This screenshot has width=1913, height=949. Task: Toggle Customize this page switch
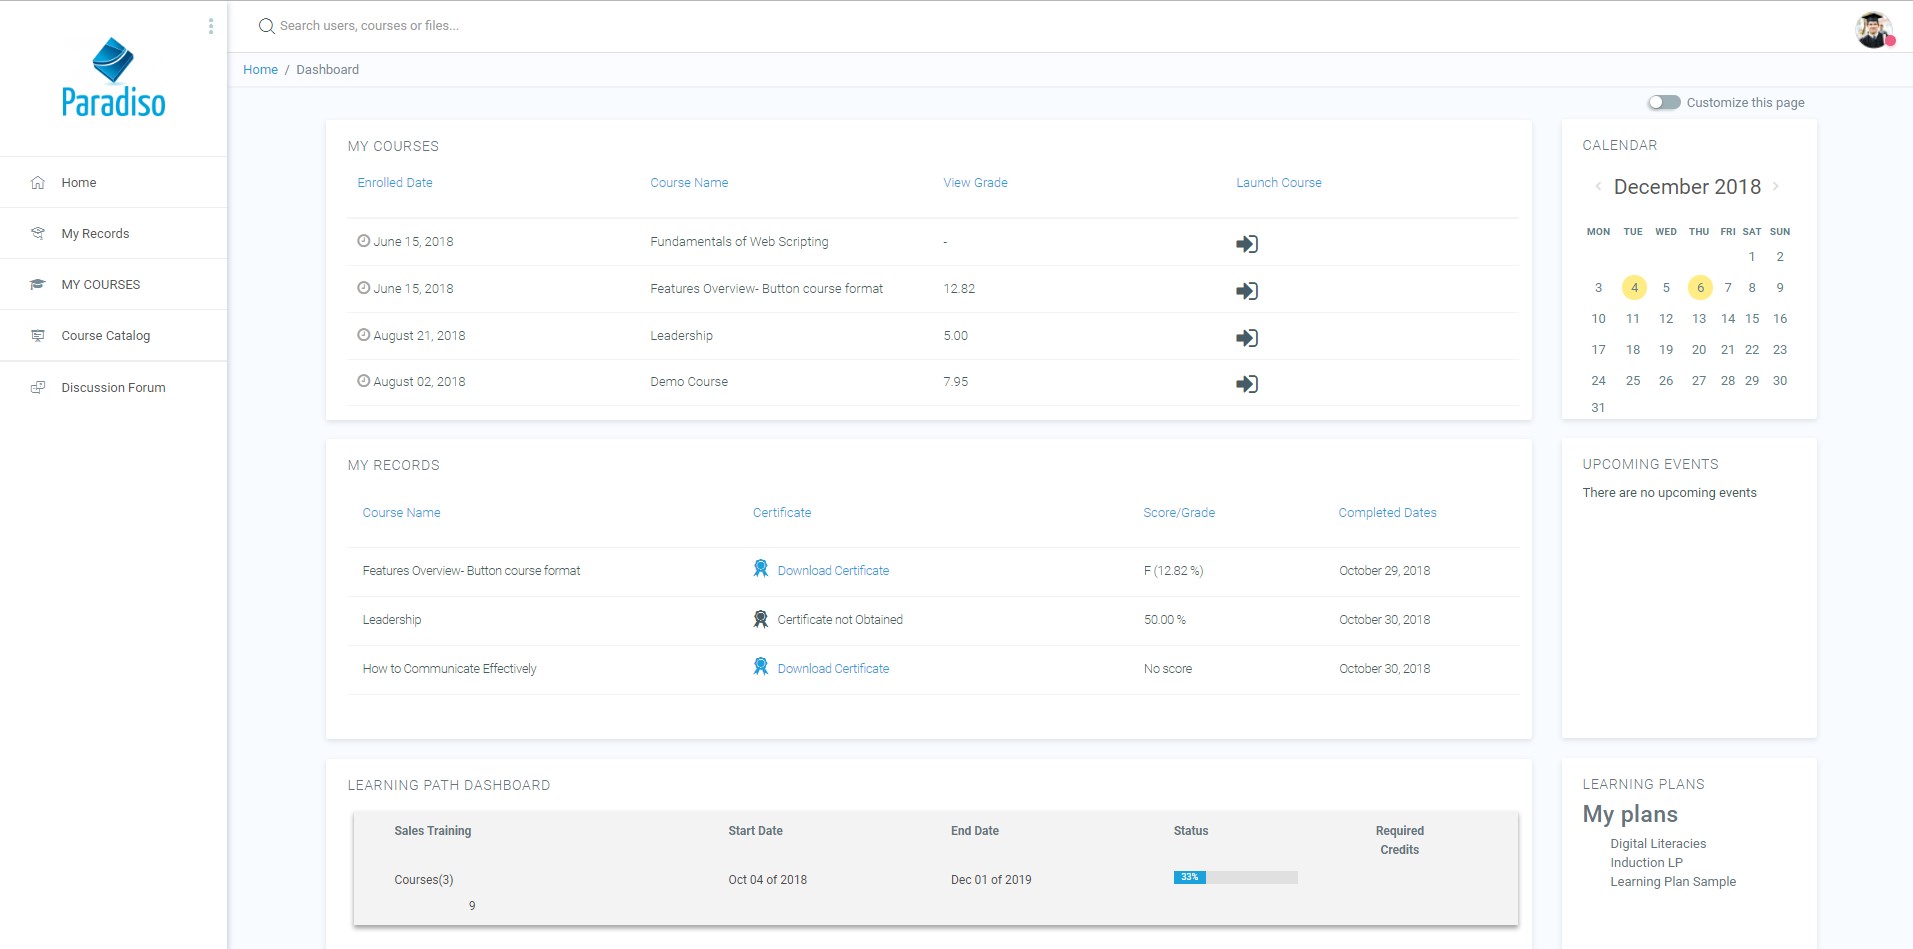[x=1664, y=102]
